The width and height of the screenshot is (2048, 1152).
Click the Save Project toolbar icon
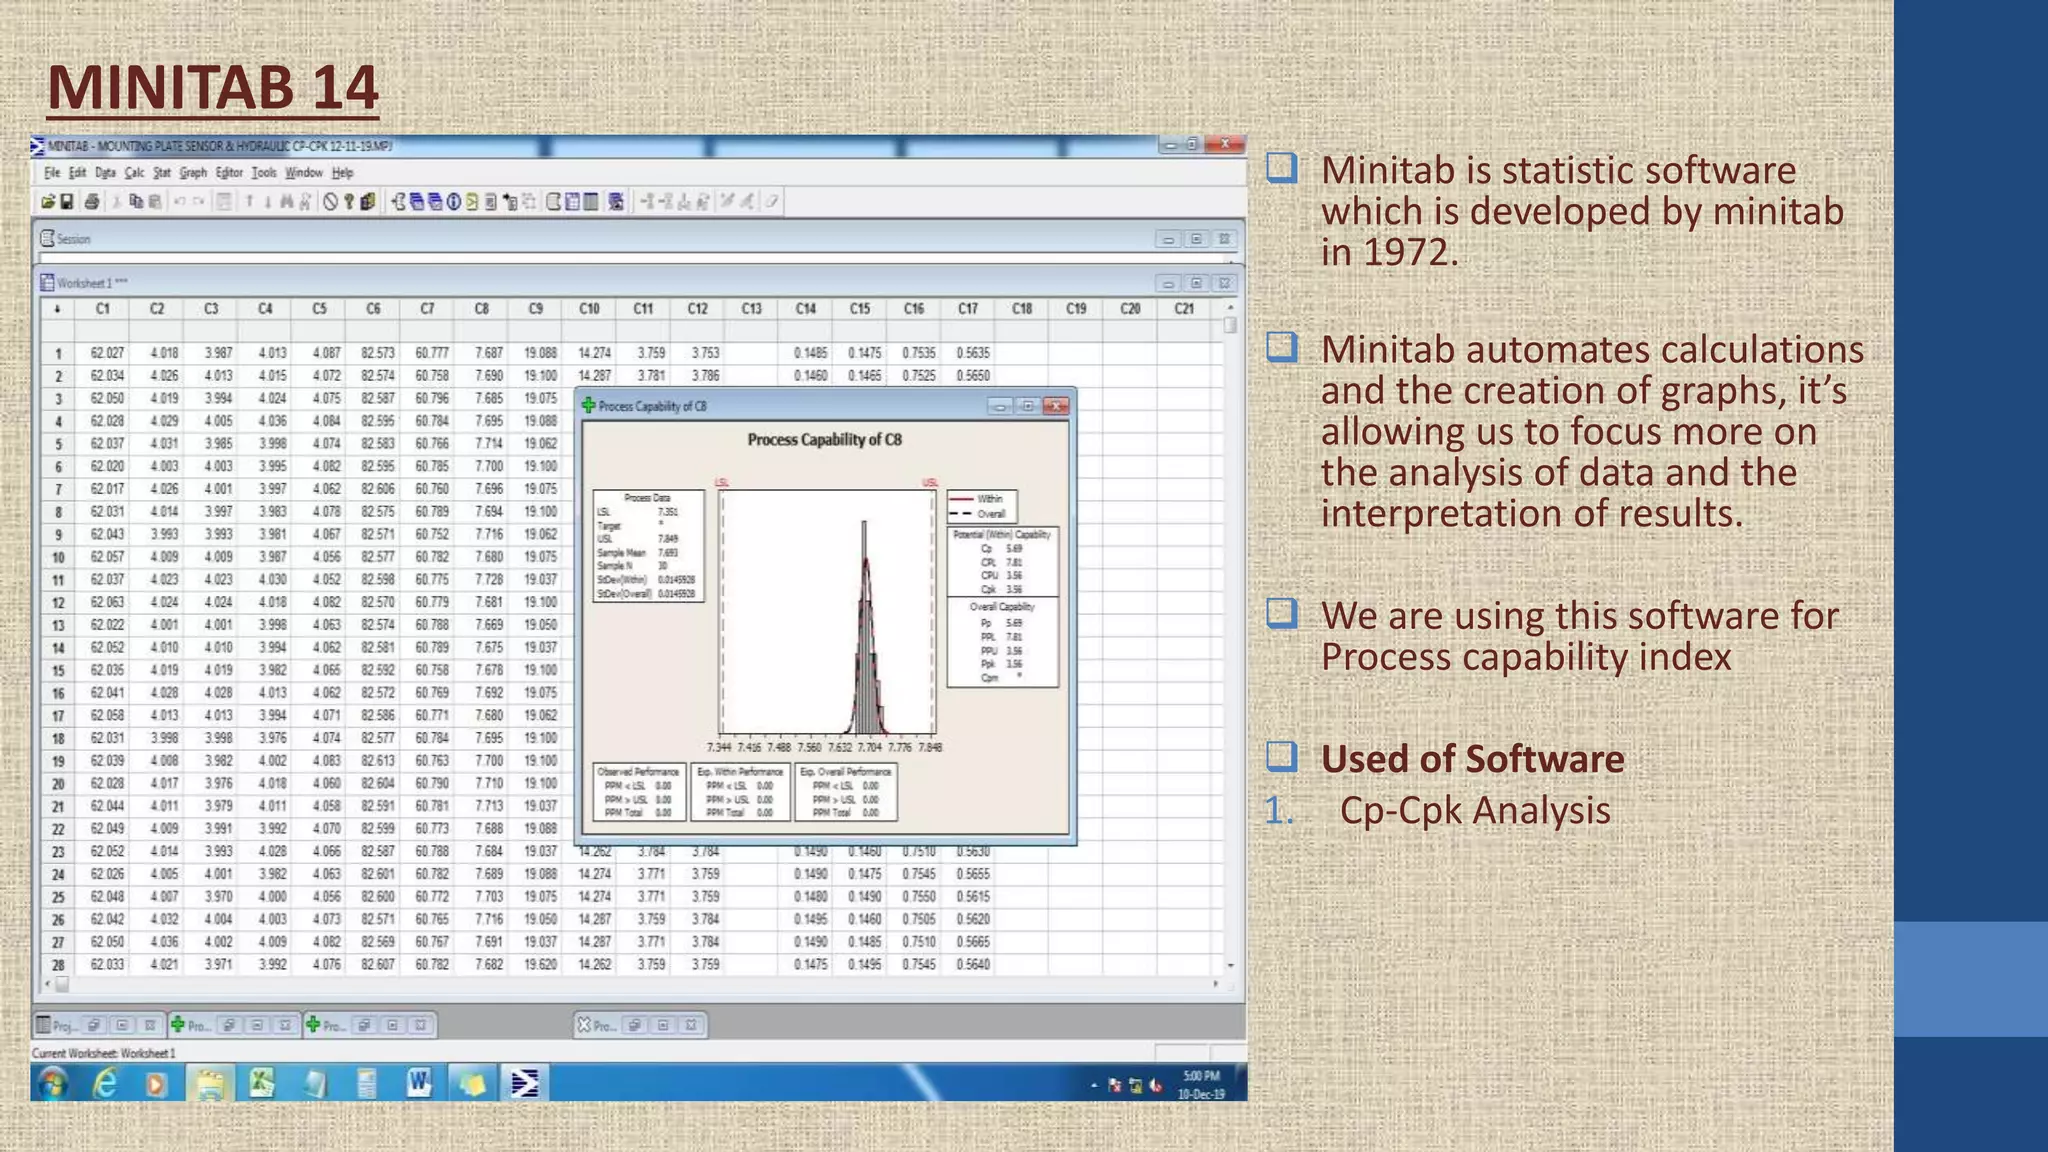click(67, 202)
